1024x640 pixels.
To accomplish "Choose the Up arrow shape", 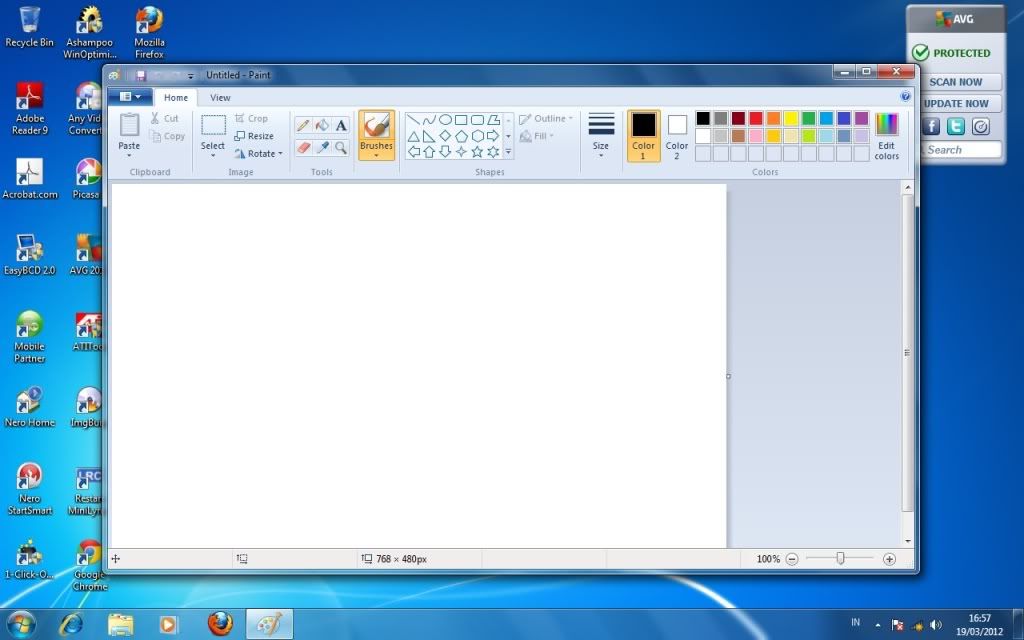I will (x=429, y=152).
